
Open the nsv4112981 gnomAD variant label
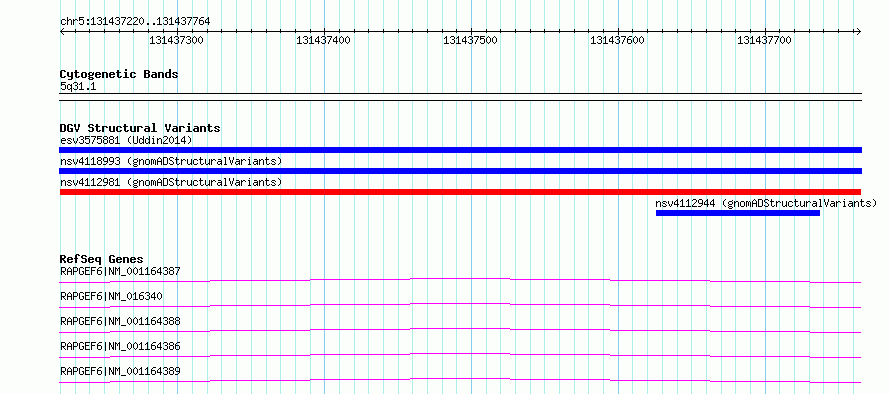171,182
